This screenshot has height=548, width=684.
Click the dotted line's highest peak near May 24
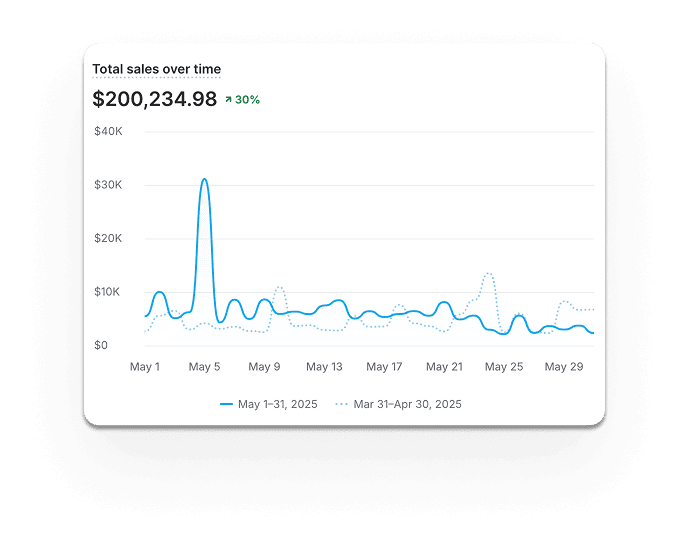click(x=488, y=273)
